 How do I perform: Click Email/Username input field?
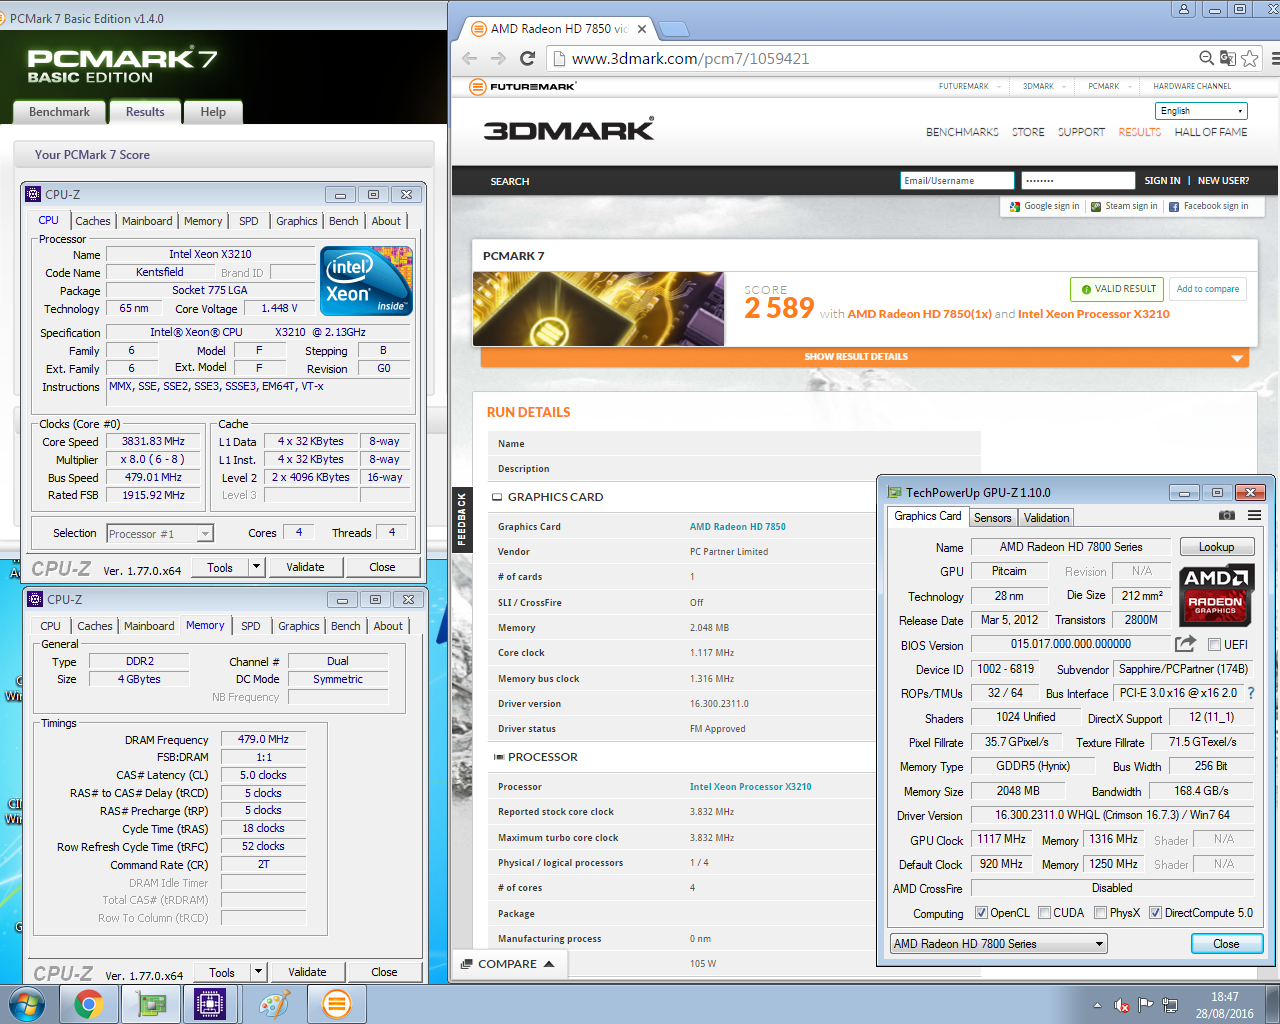pos(957,181)
